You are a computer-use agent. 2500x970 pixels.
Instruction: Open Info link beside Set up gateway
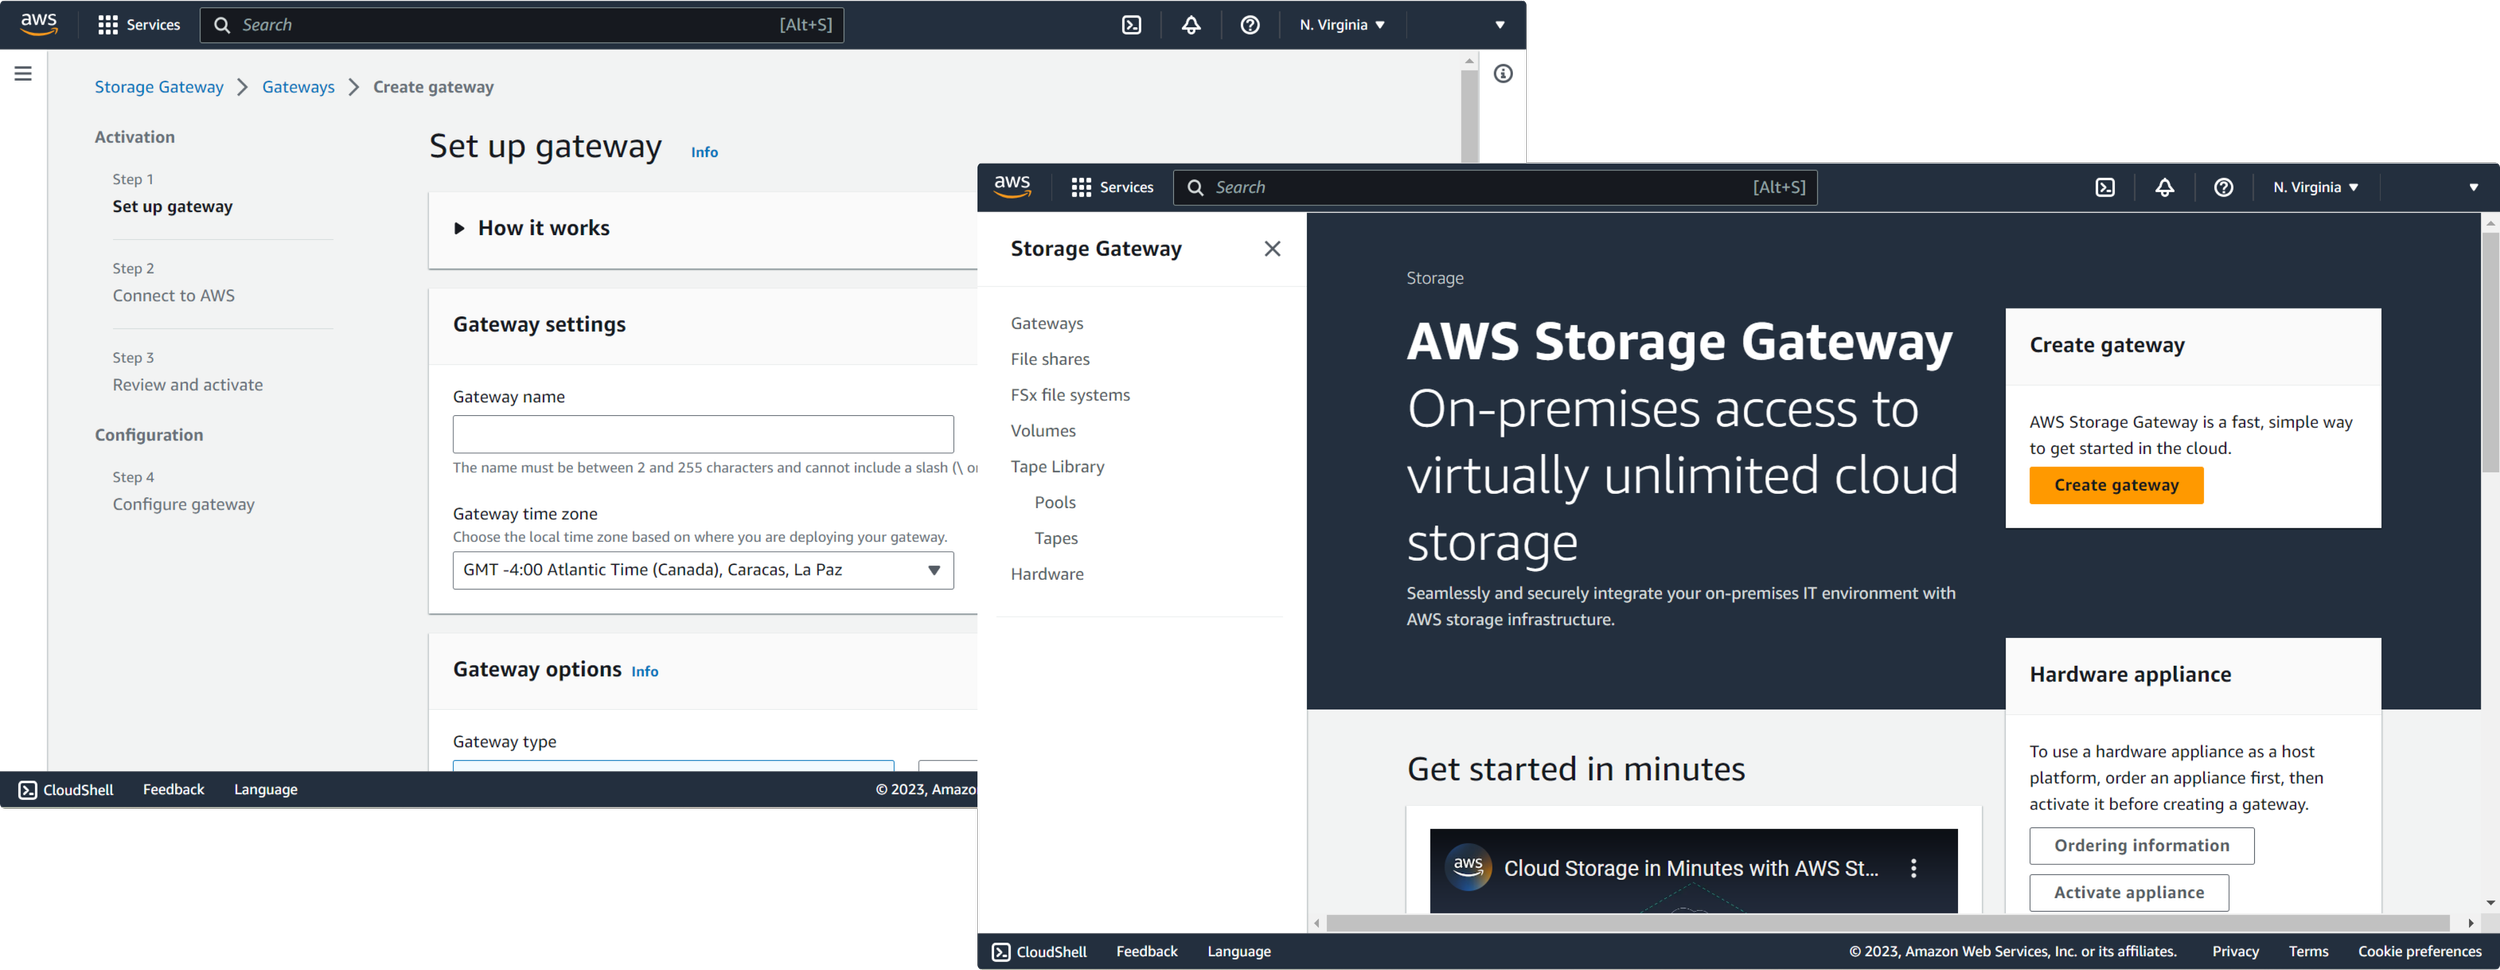(704, 152)
